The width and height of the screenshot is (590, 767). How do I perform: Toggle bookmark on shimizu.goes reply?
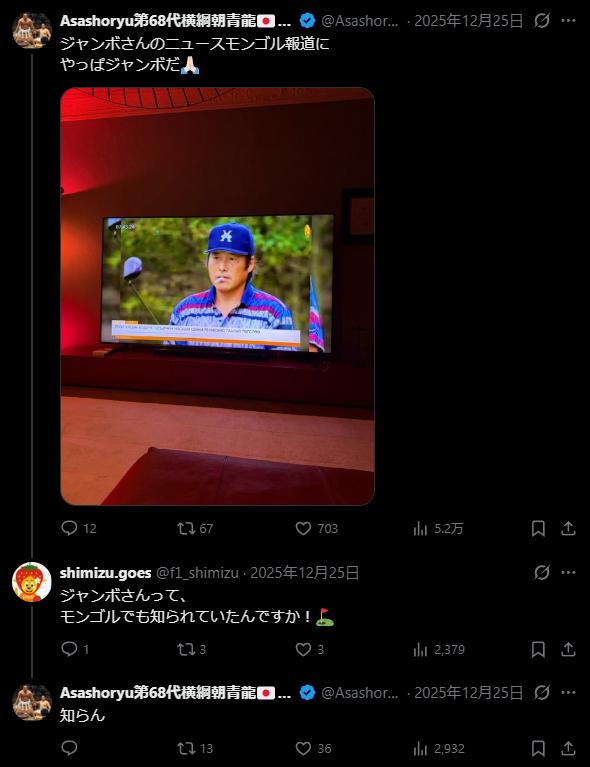click(538, 649)
